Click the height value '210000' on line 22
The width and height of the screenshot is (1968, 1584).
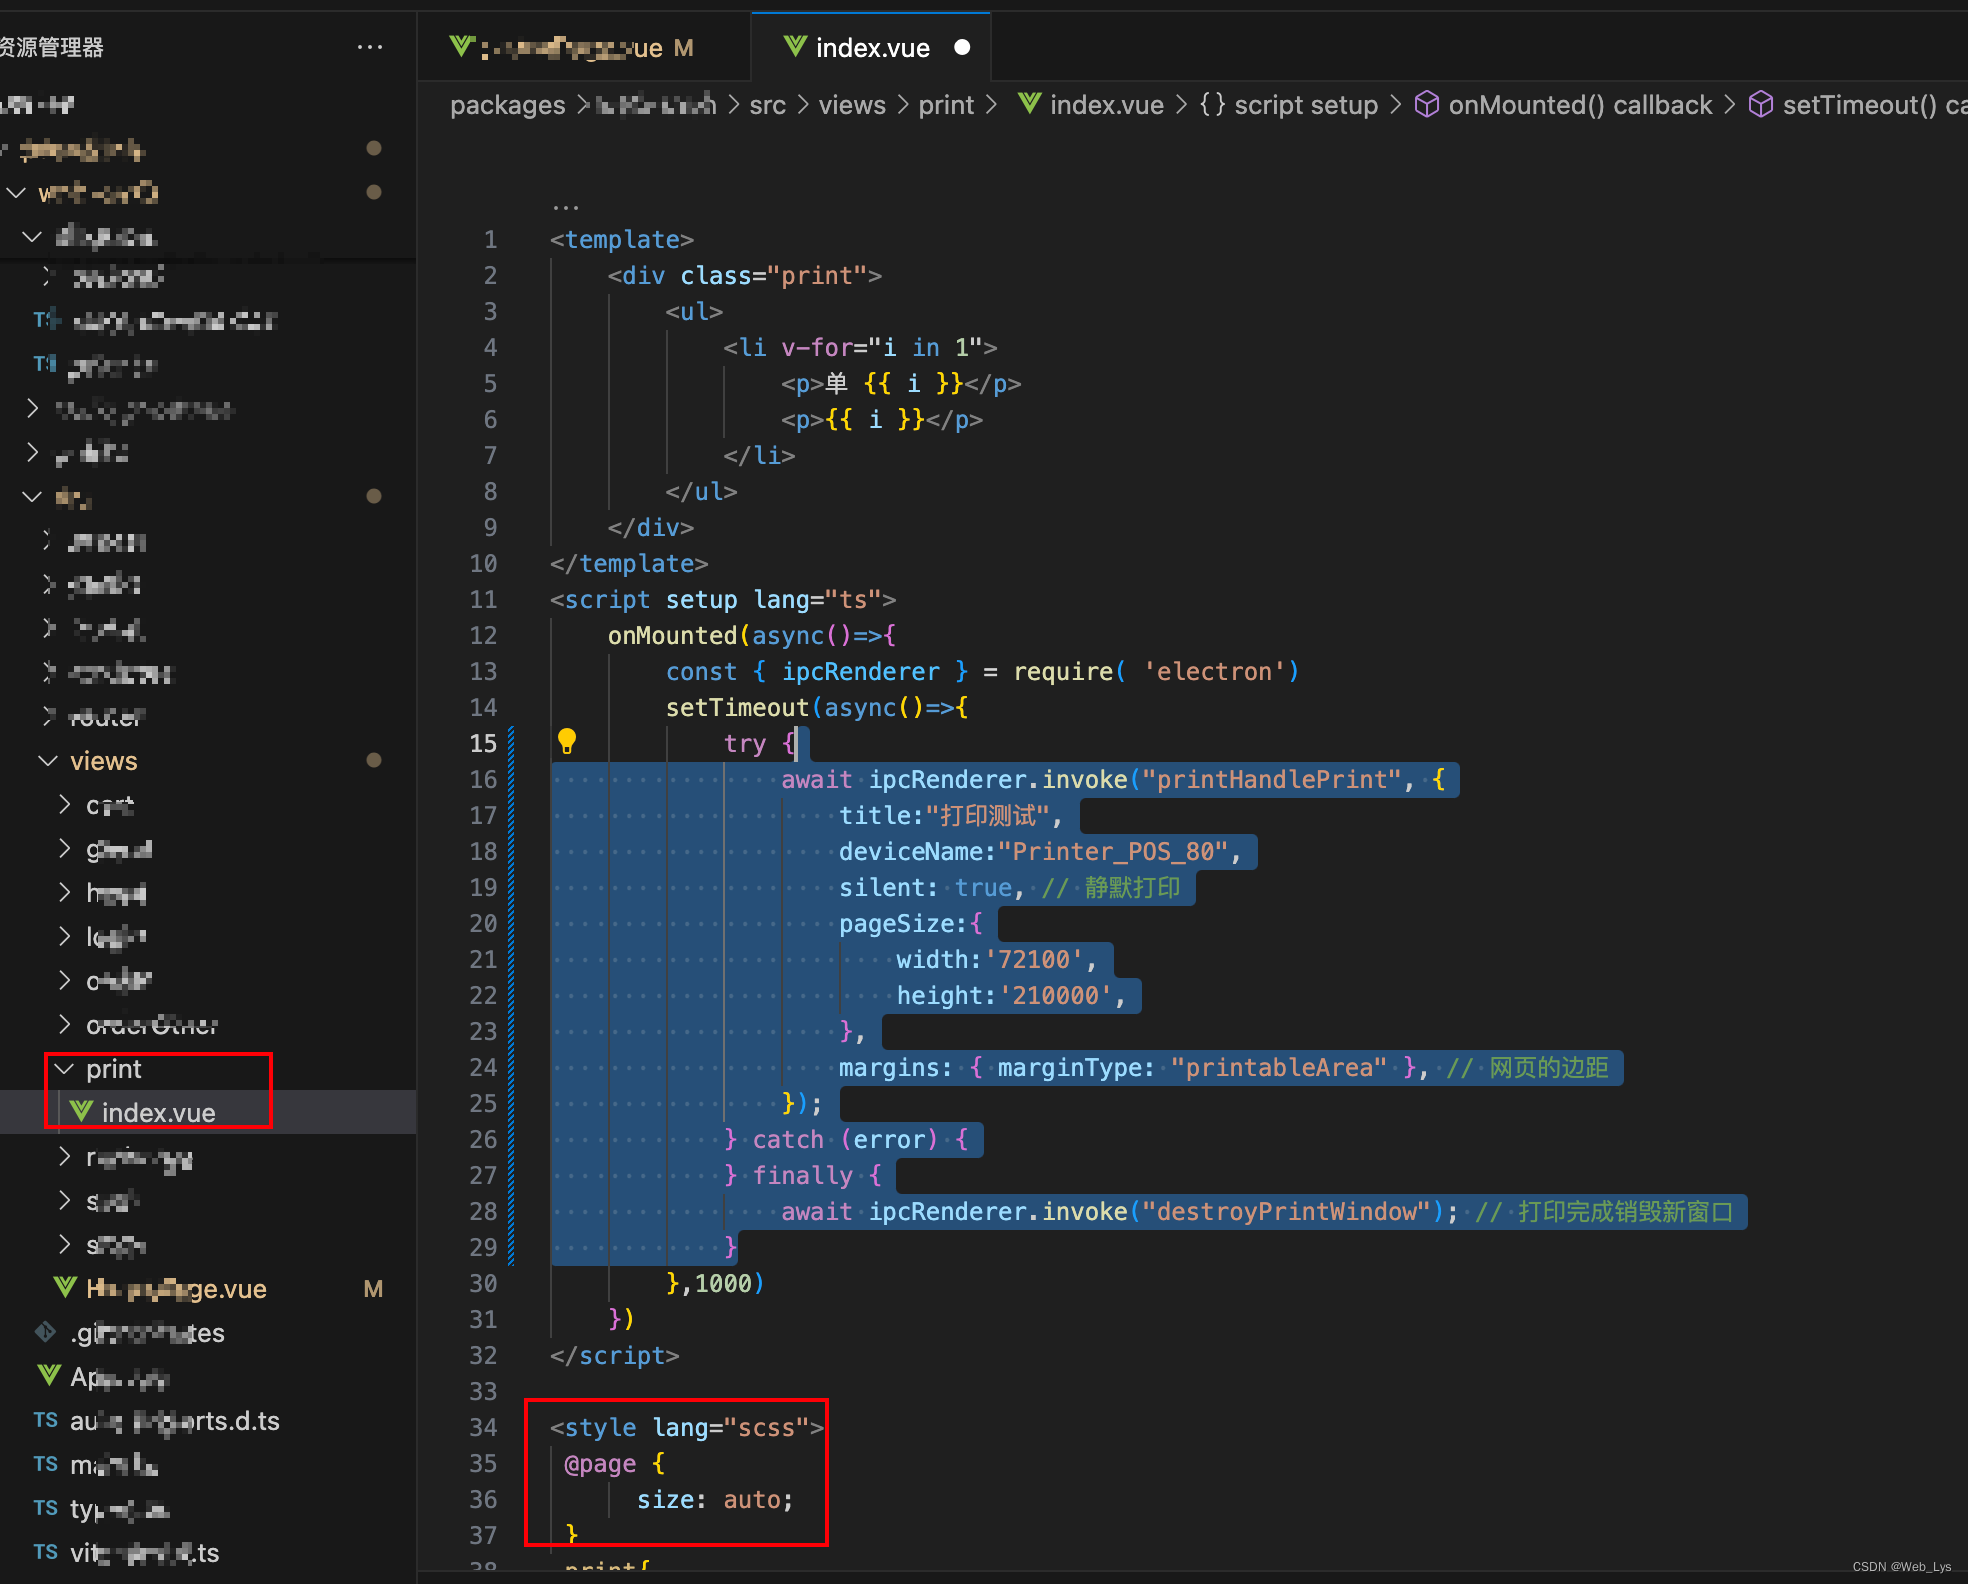1055,995
